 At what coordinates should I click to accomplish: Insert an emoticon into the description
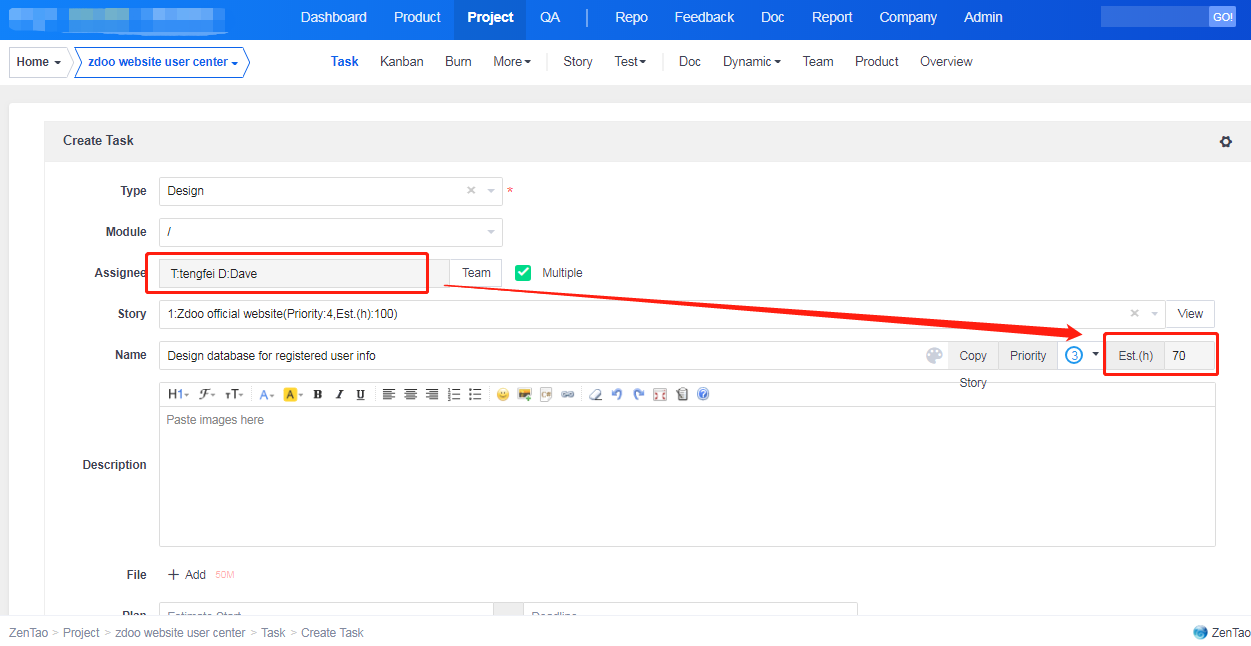tap(502, 394)
